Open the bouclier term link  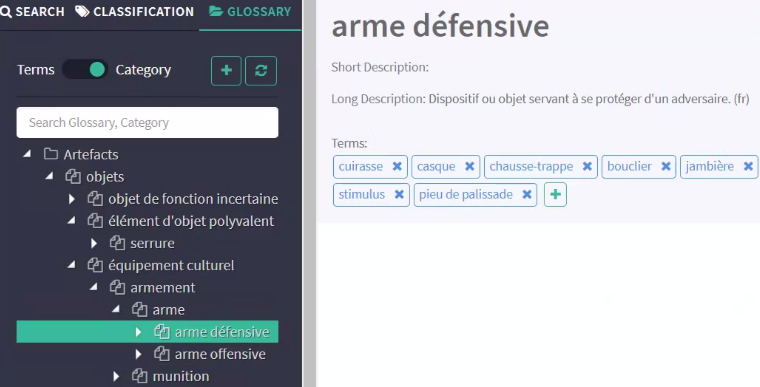(x=629, y=166)
